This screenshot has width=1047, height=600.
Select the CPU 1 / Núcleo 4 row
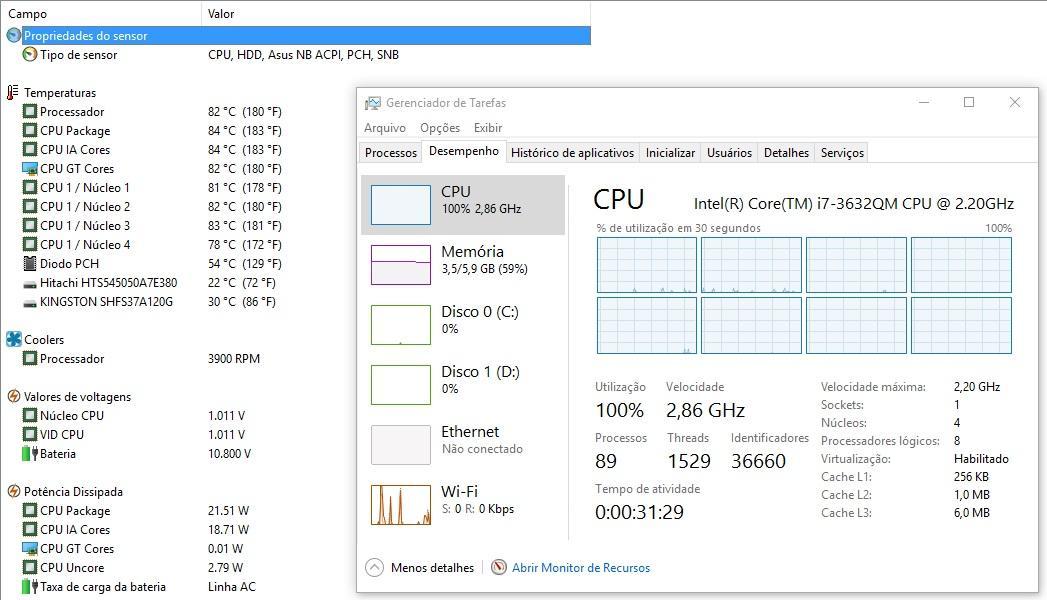[298, 244]
